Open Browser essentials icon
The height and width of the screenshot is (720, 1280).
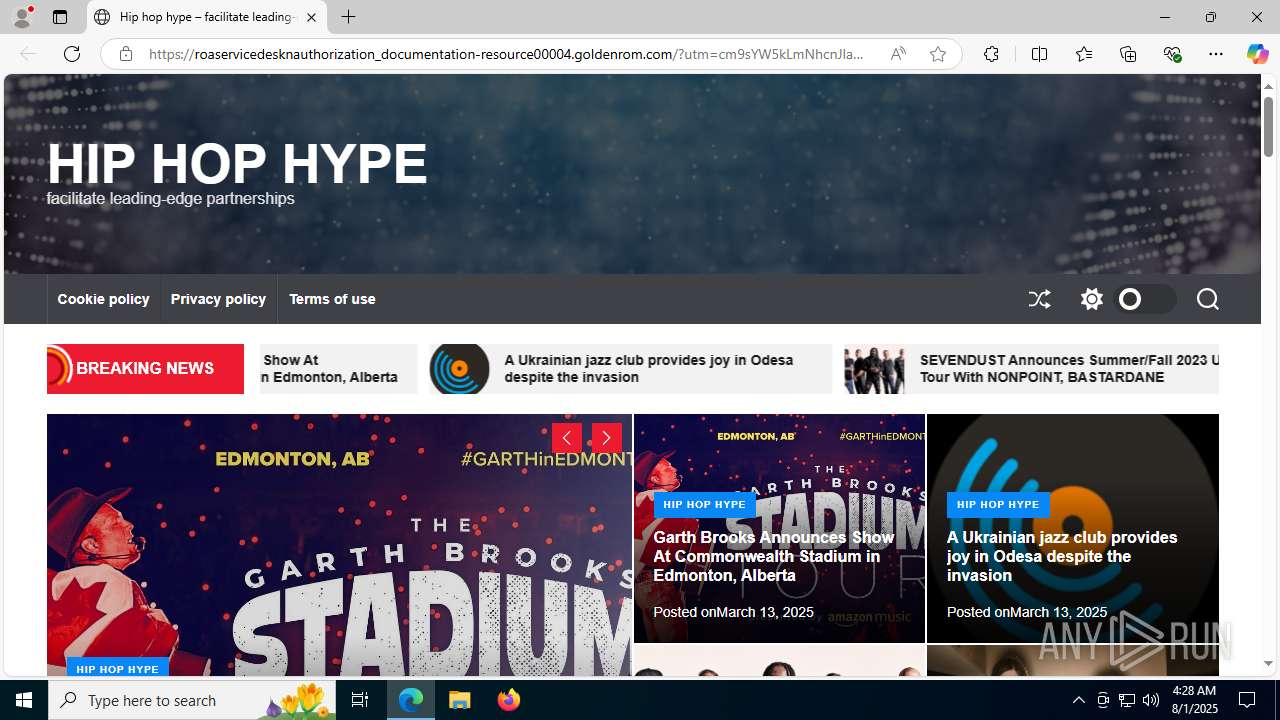pyautogui.click(x=1172, y=54)
